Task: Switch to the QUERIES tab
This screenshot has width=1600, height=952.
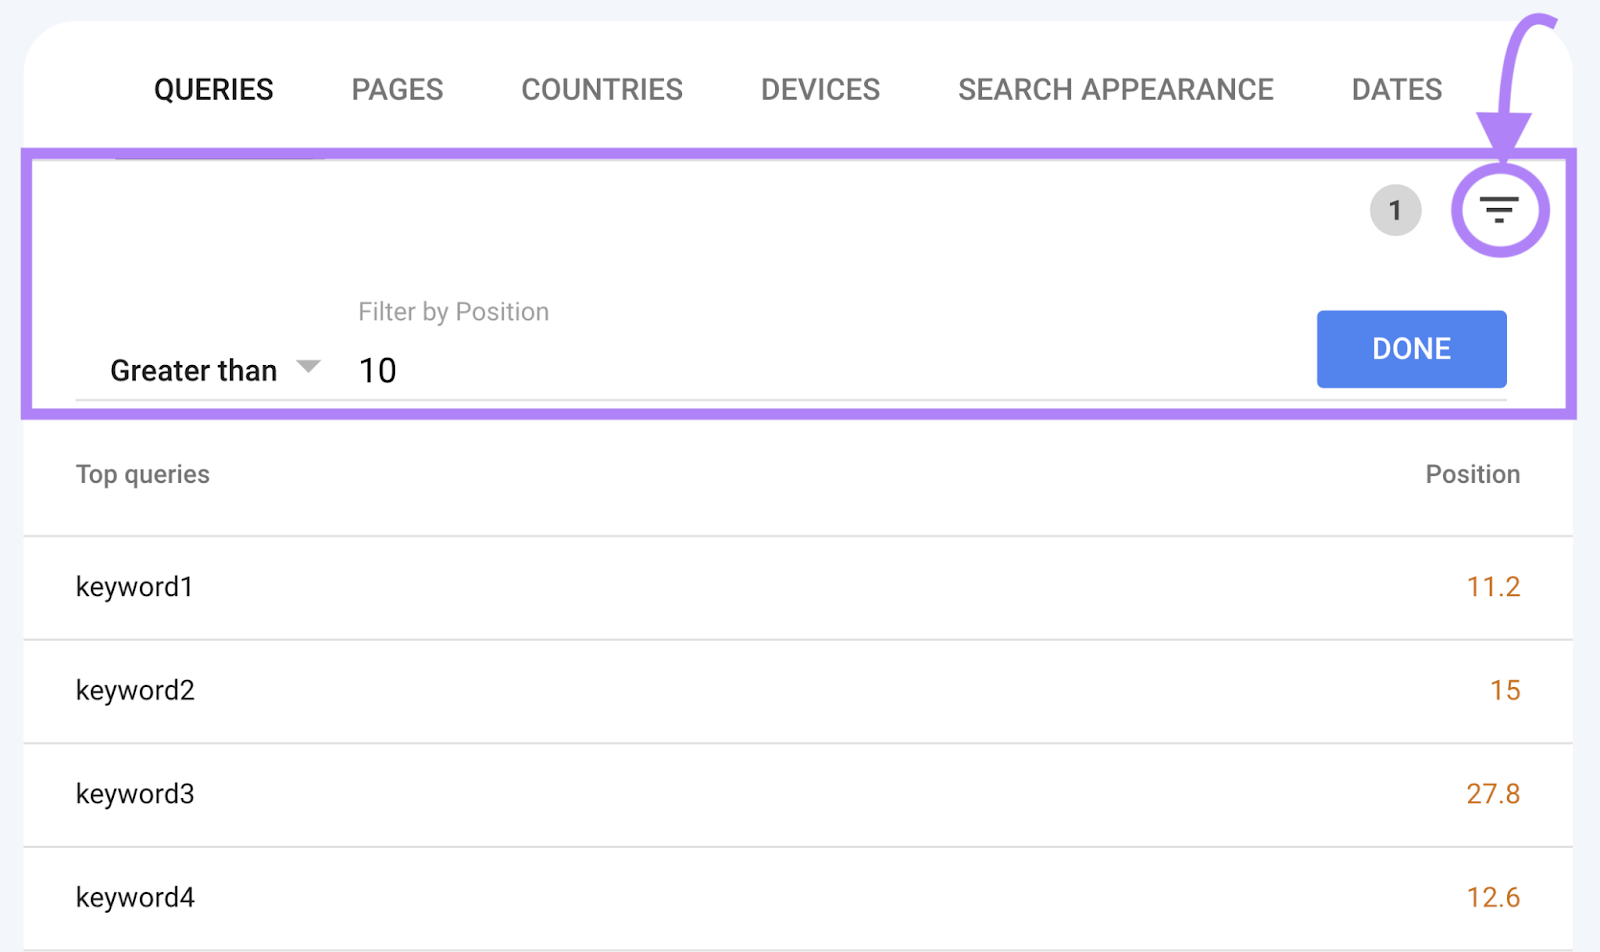Action: (x=213, y=90)
